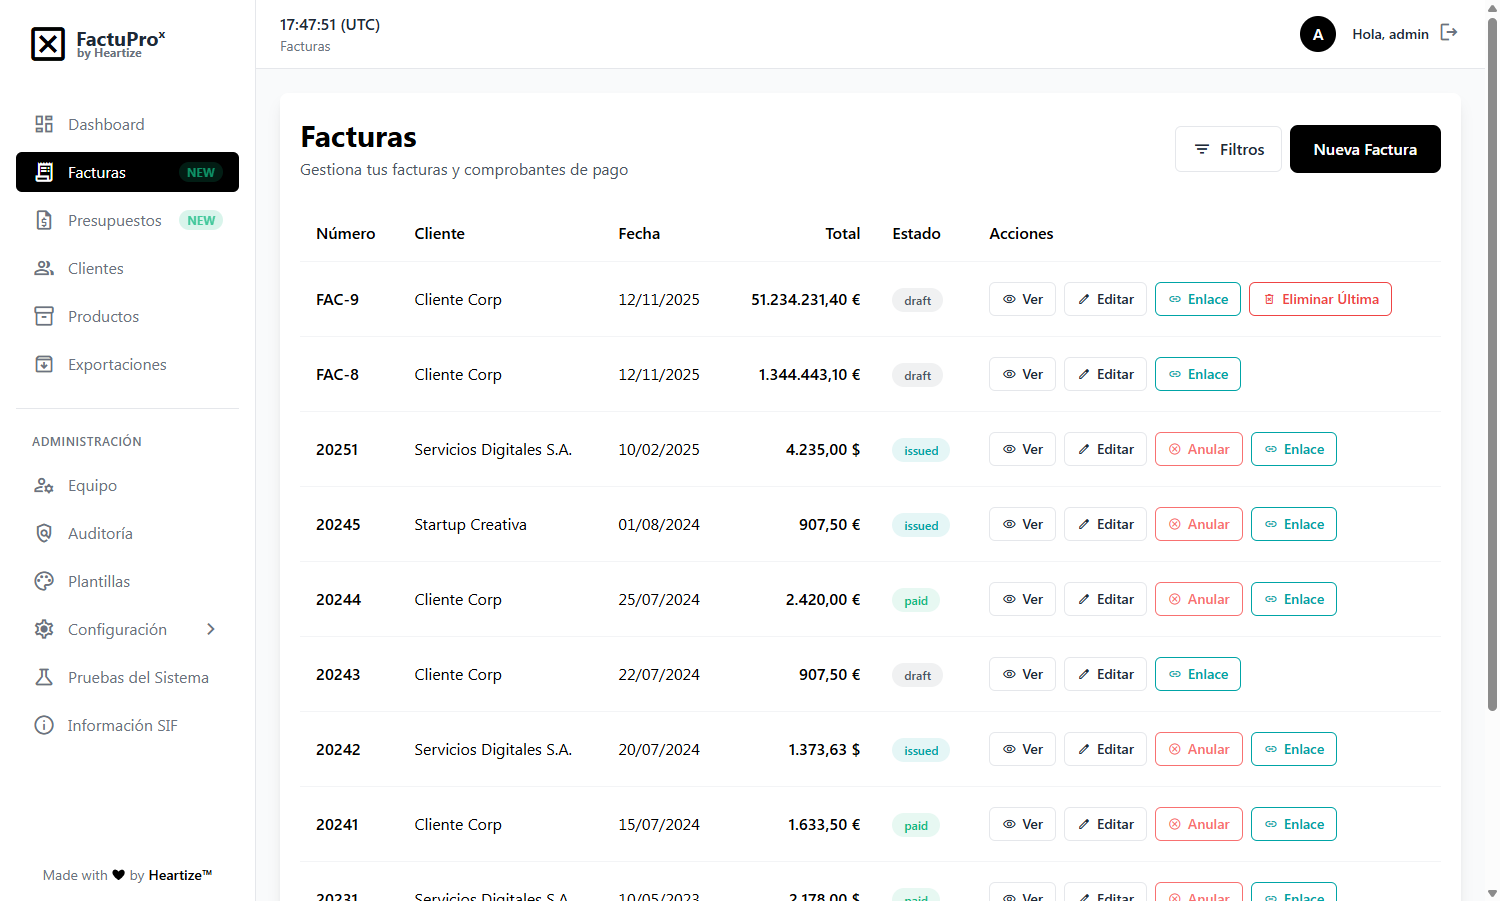Click the page vertical scrollbar
The image size is (1500, 901).
pos(1492,360)
